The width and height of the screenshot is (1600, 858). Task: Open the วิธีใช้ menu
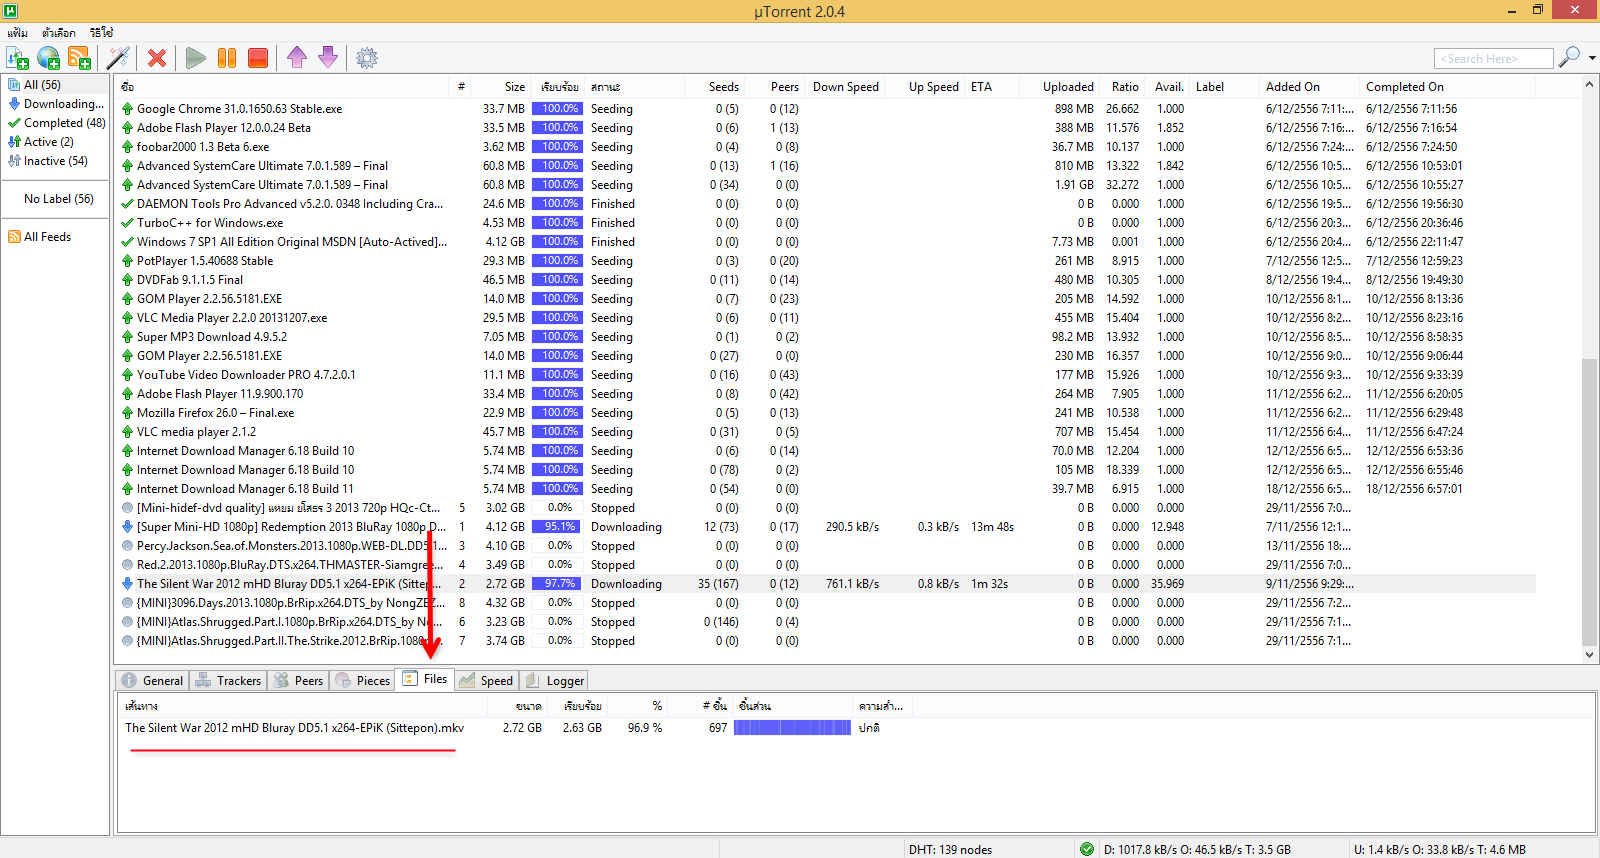pyautogui.click(x=102, y=33)
